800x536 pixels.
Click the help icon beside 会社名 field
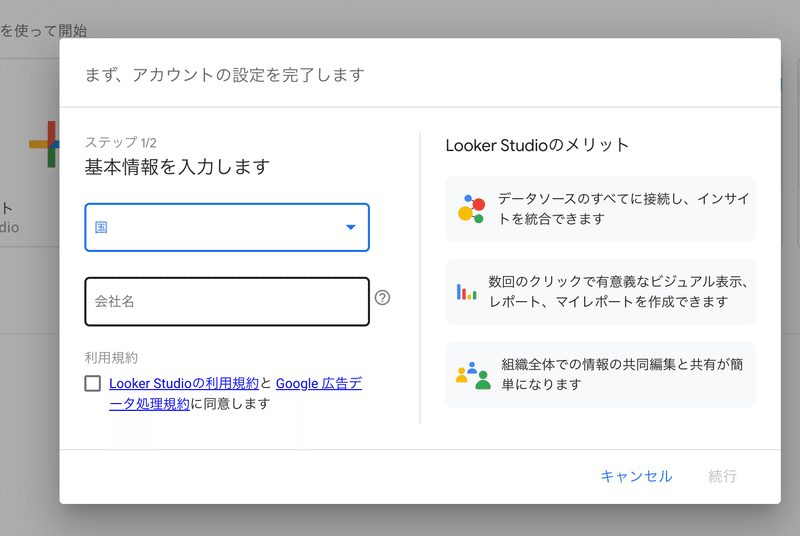coord(382,298)
